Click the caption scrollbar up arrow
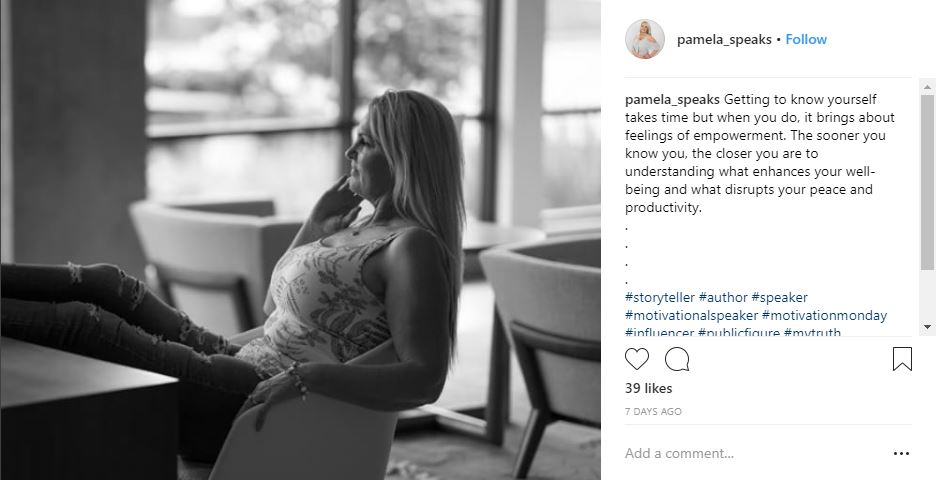The height and width of the screenshot is (480, 936). (927, 87)
